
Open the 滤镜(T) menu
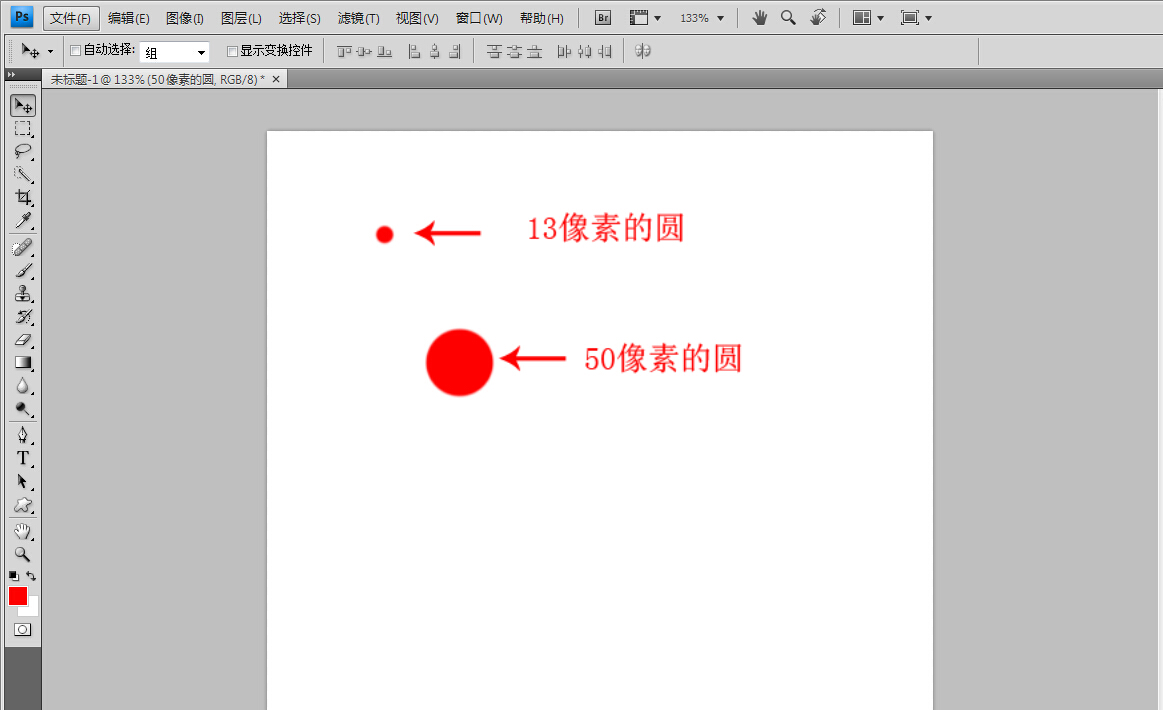click(x=358, y=18)
